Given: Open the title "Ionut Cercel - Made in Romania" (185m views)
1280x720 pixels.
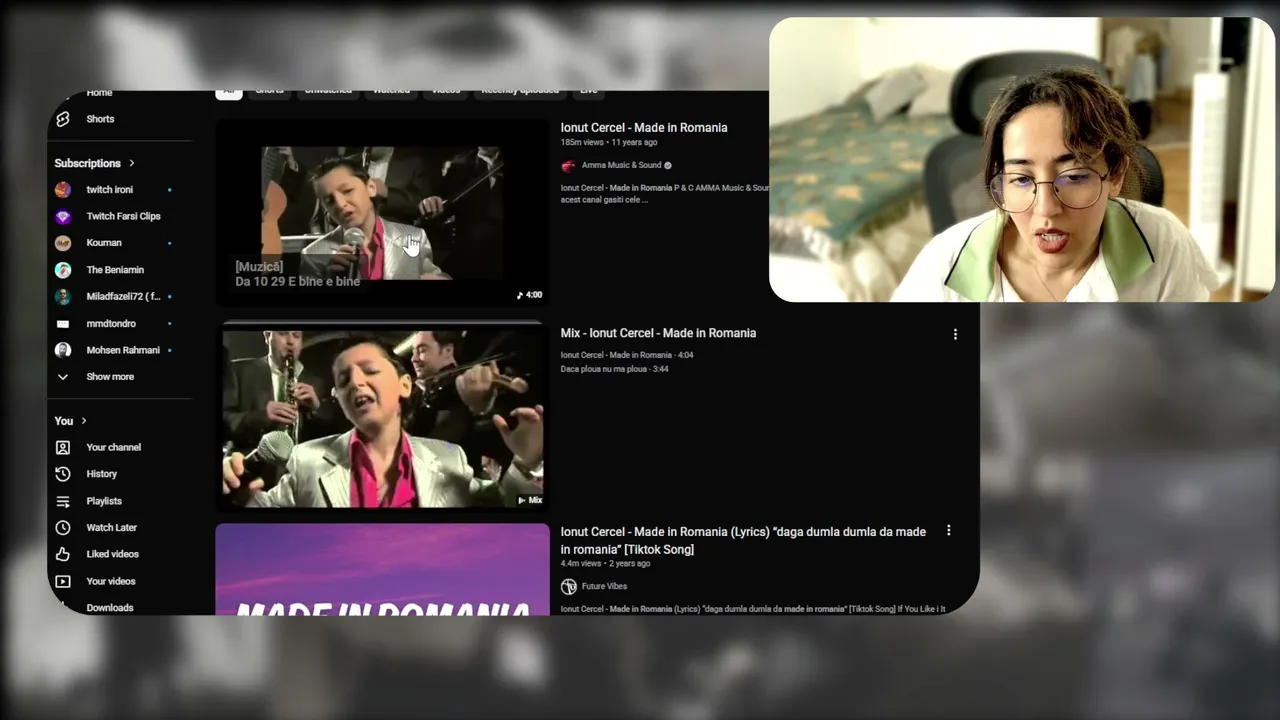Looking at the screenshot, I should pos(644,128).
